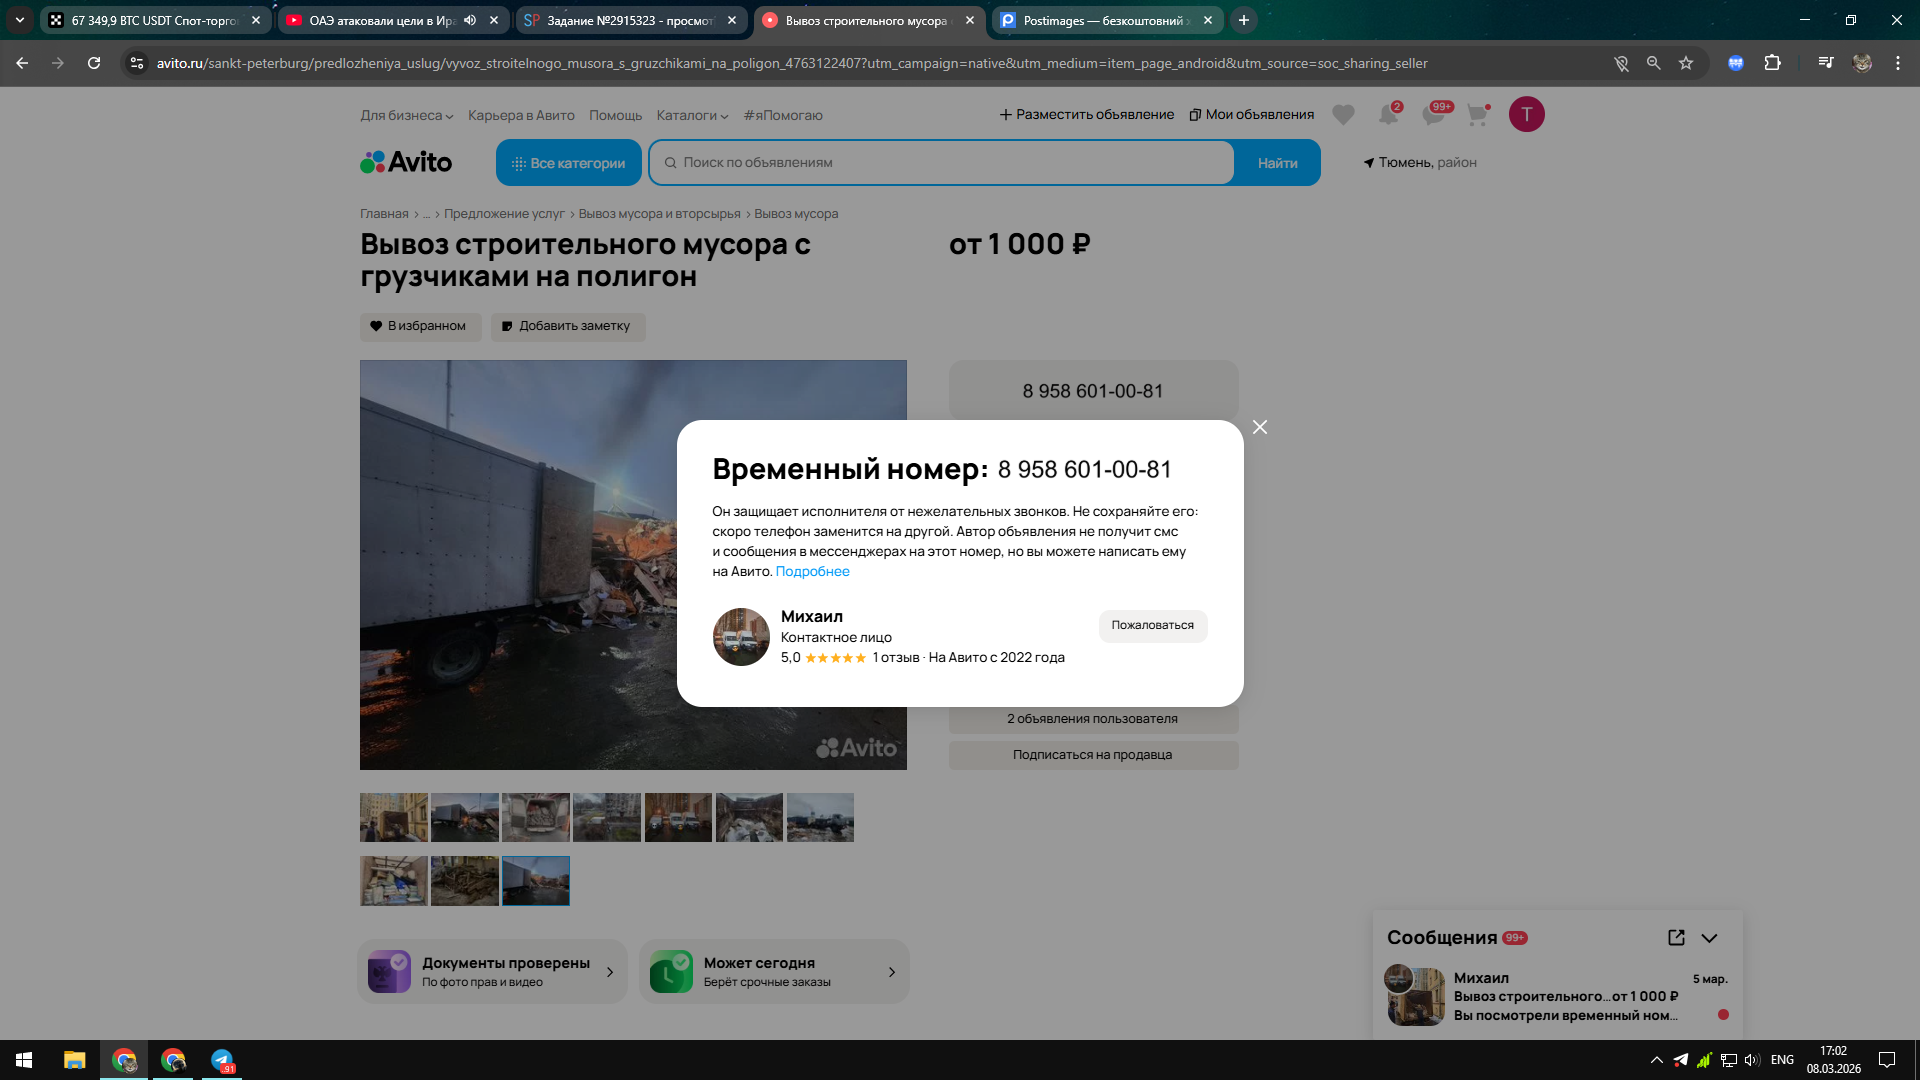
Task: Click the 'Подробнее' link in popup
Action: 812,571
